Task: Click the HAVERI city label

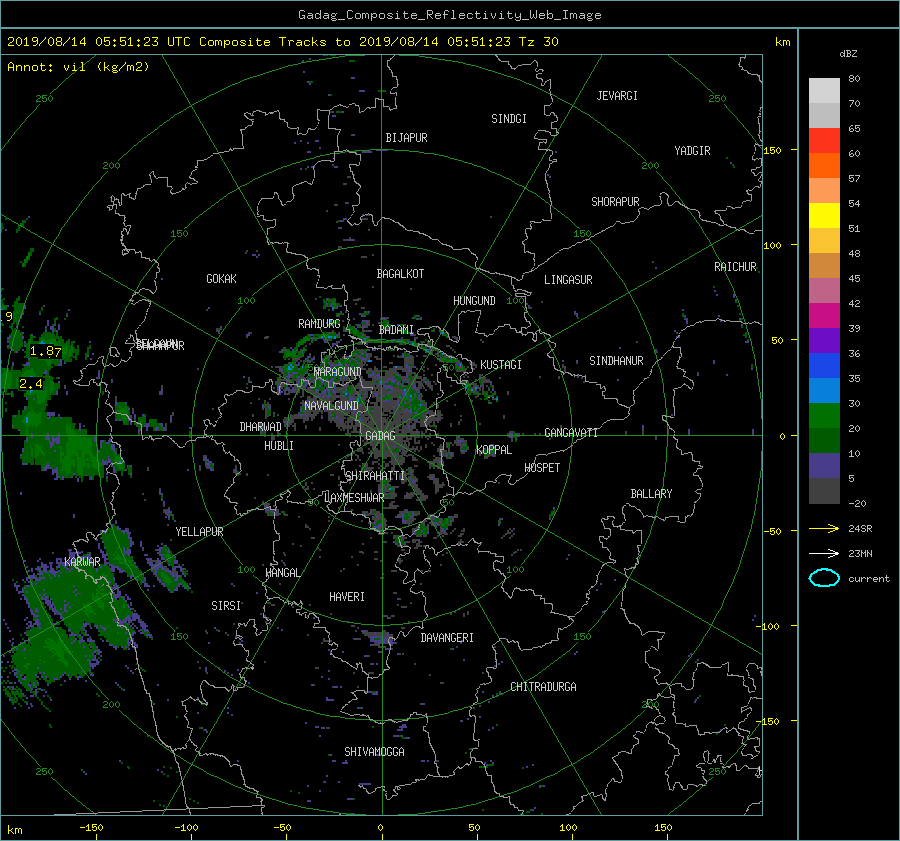Action: pyautogui.click(x=347, y=597)
